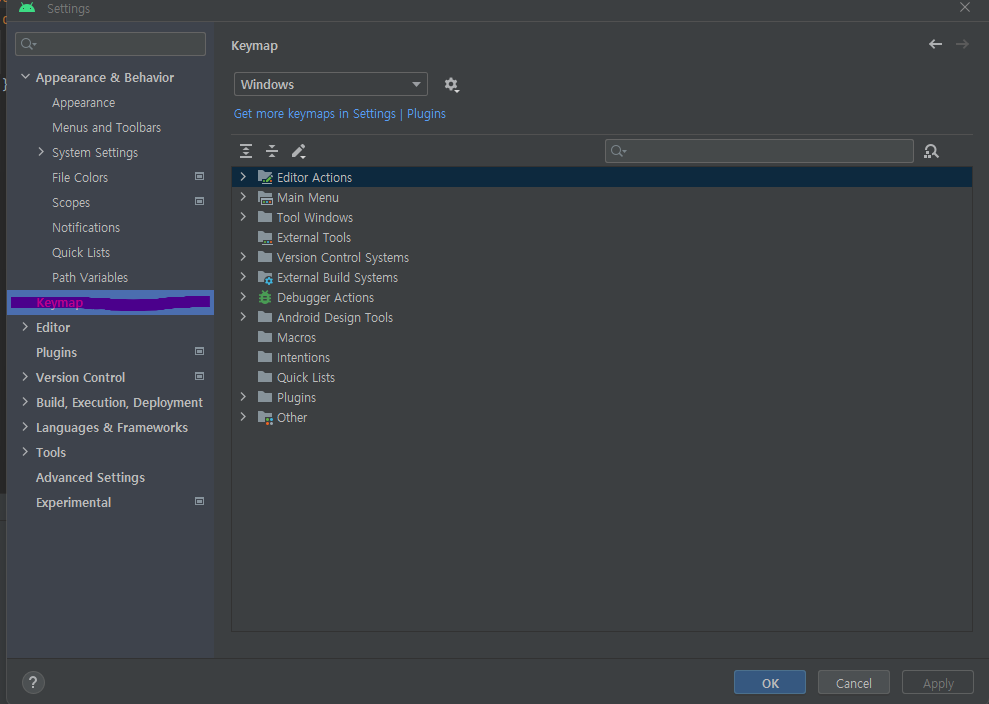Click the External Tools folder icon
The height and width of the screenshot is (704, 989).
pyautogui.click(x=266, y=237)
